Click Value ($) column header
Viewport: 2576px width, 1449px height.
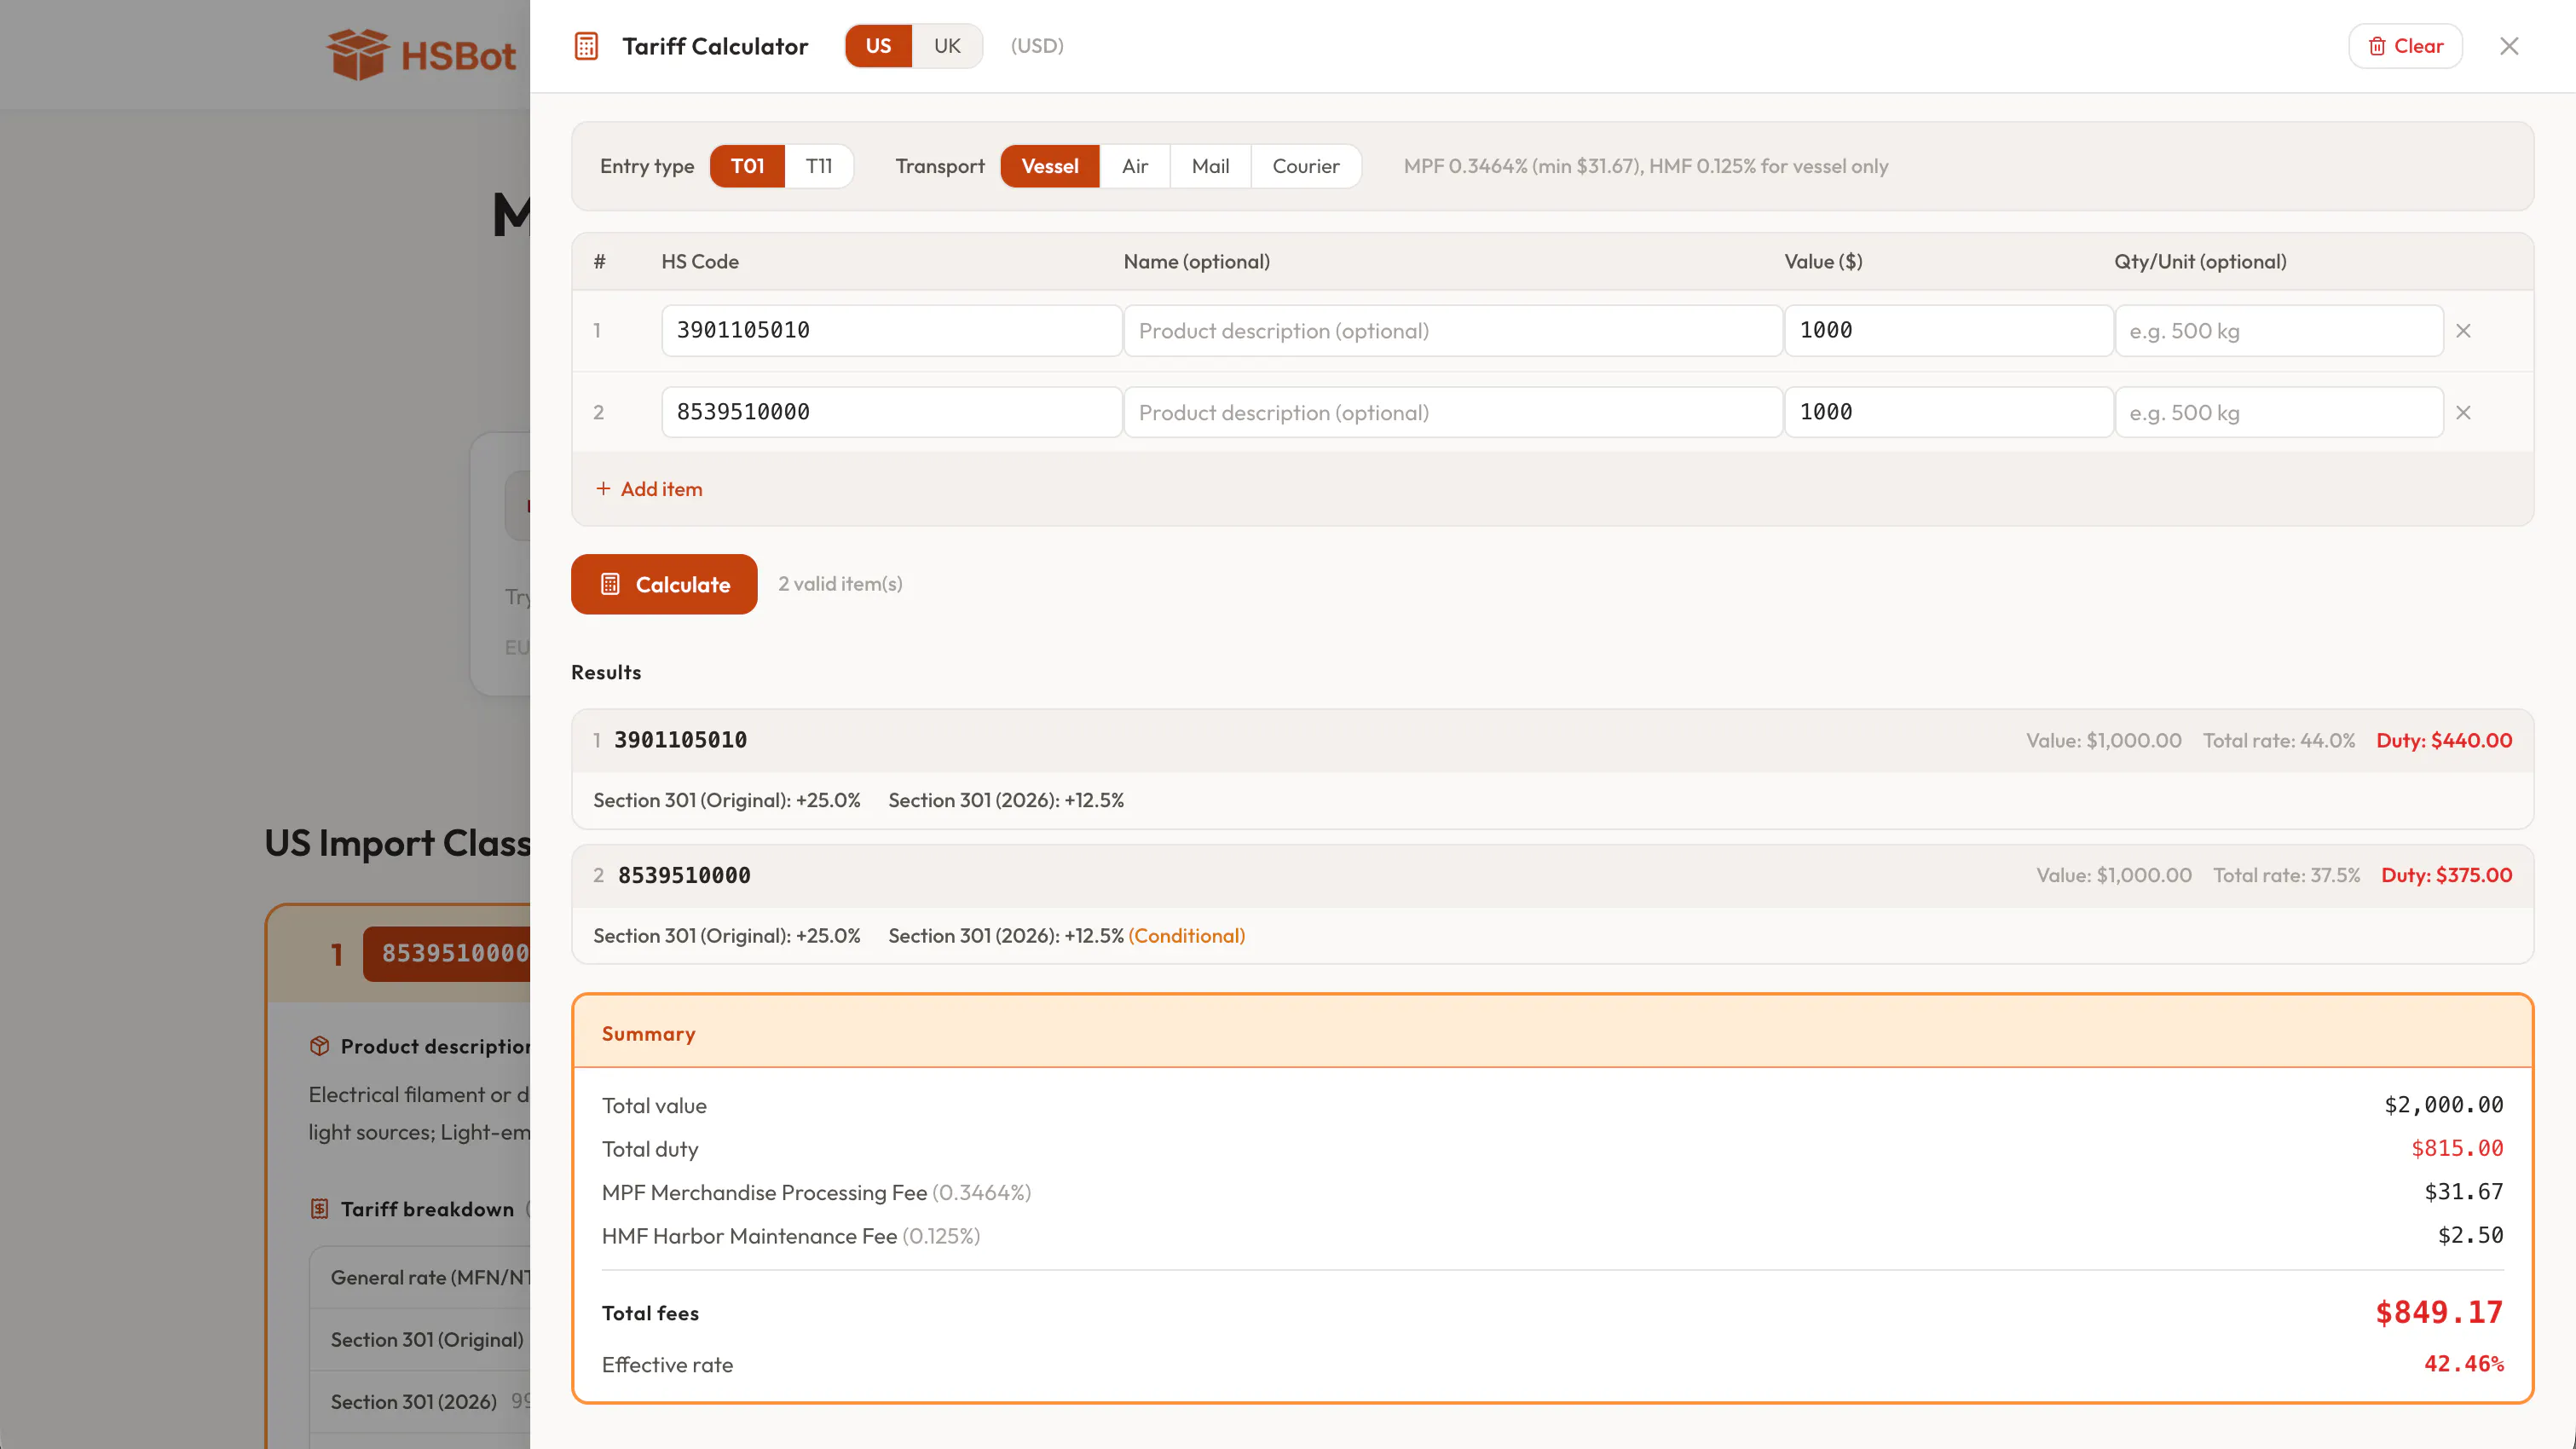click(1823, 262)
